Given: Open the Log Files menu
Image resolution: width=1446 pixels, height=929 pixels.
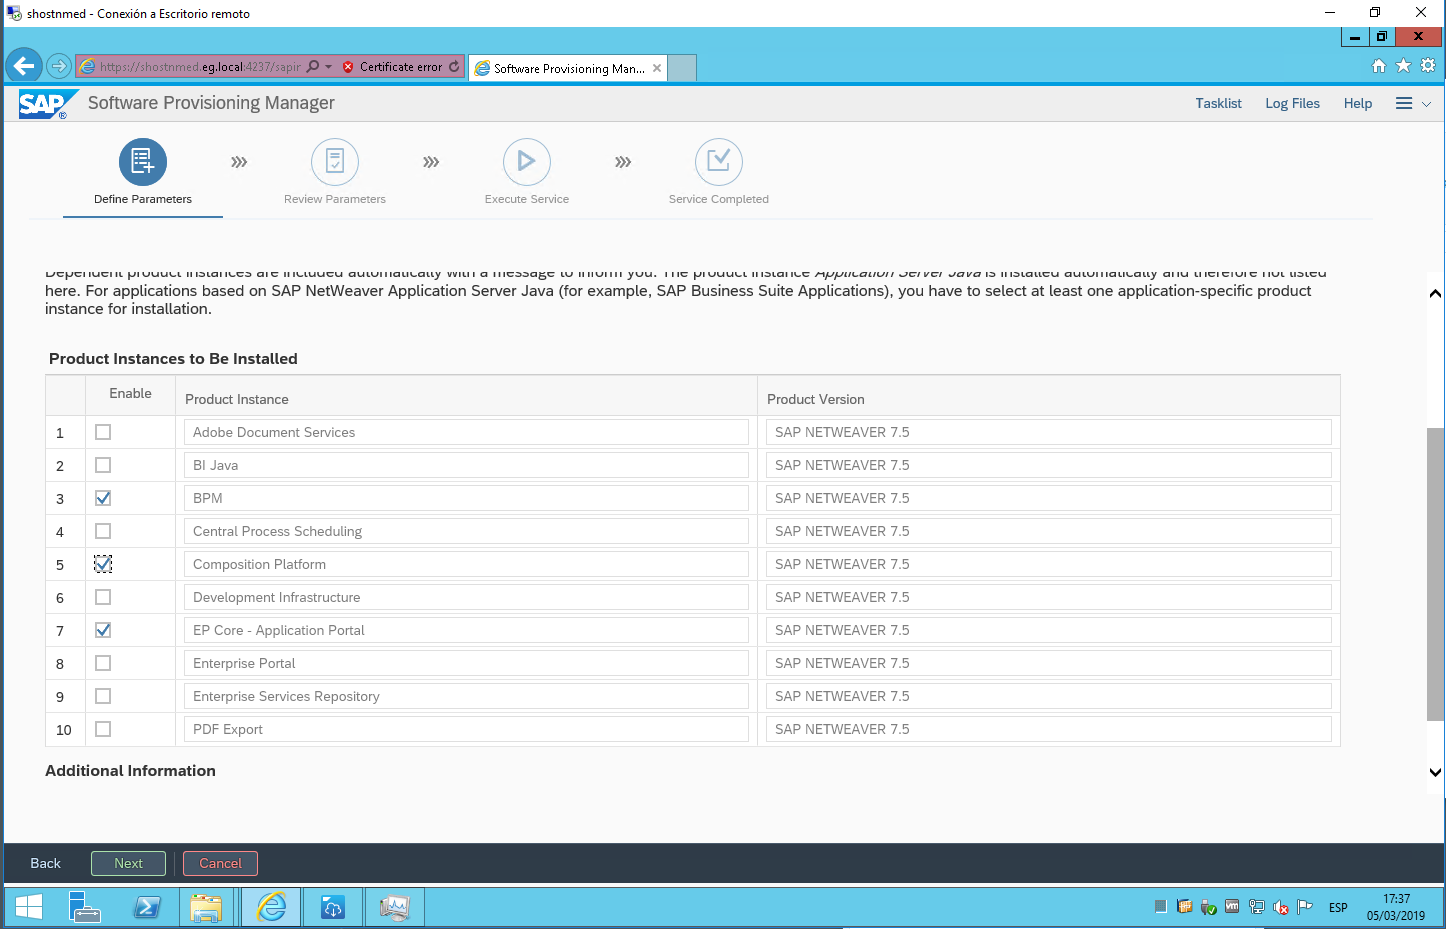Looking at the screenshot, I should pyautogui.click(x=1292, y=104).
